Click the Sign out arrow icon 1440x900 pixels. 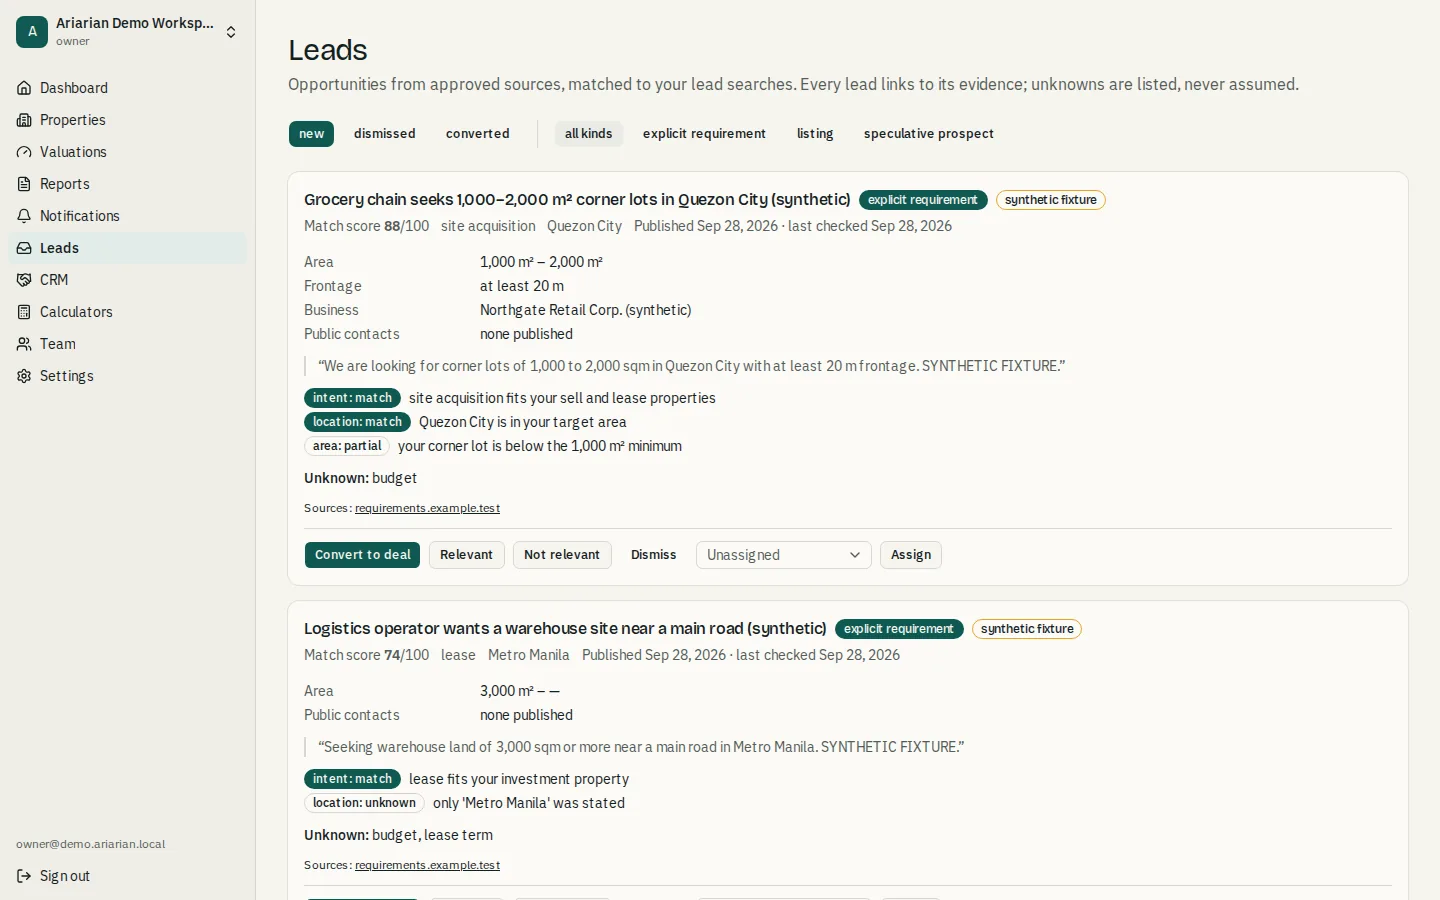(x=24, y=876)
